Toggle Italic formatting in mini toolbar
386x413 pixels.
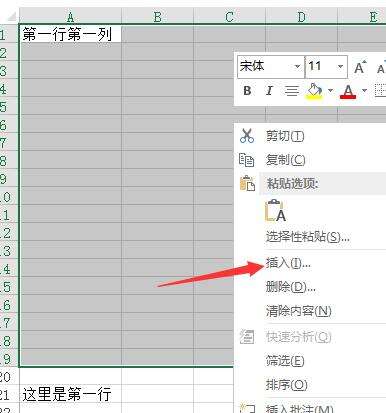pos(269,91)
